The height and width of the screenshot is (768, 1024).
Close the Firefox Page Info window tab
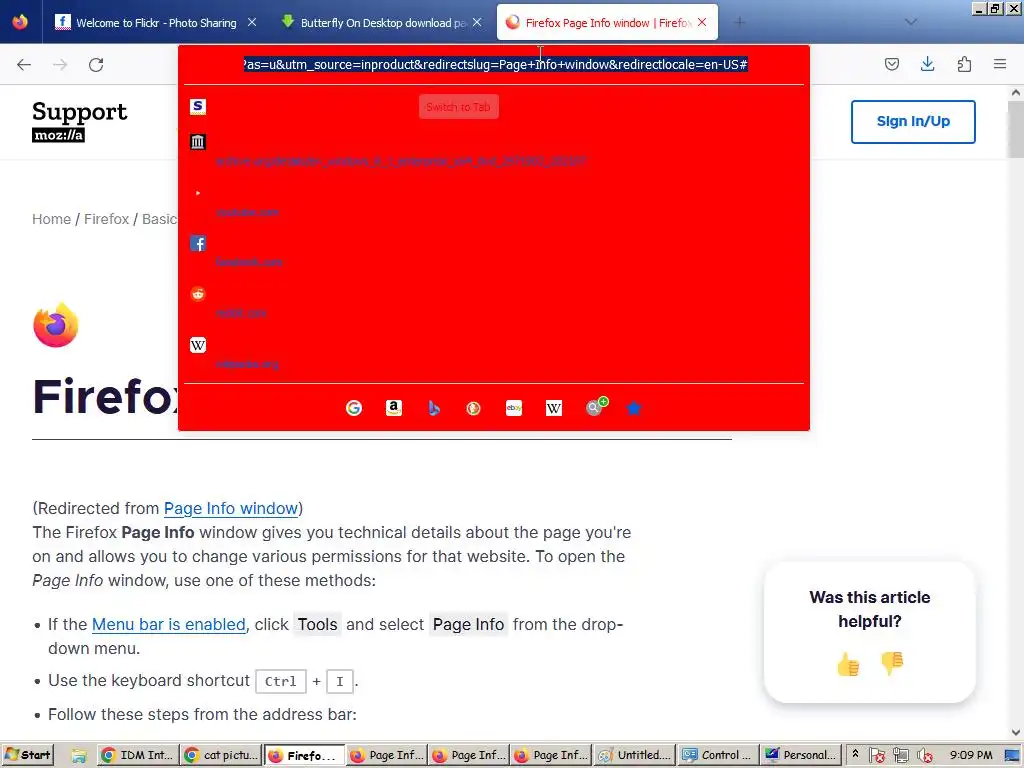coord(702,22)
